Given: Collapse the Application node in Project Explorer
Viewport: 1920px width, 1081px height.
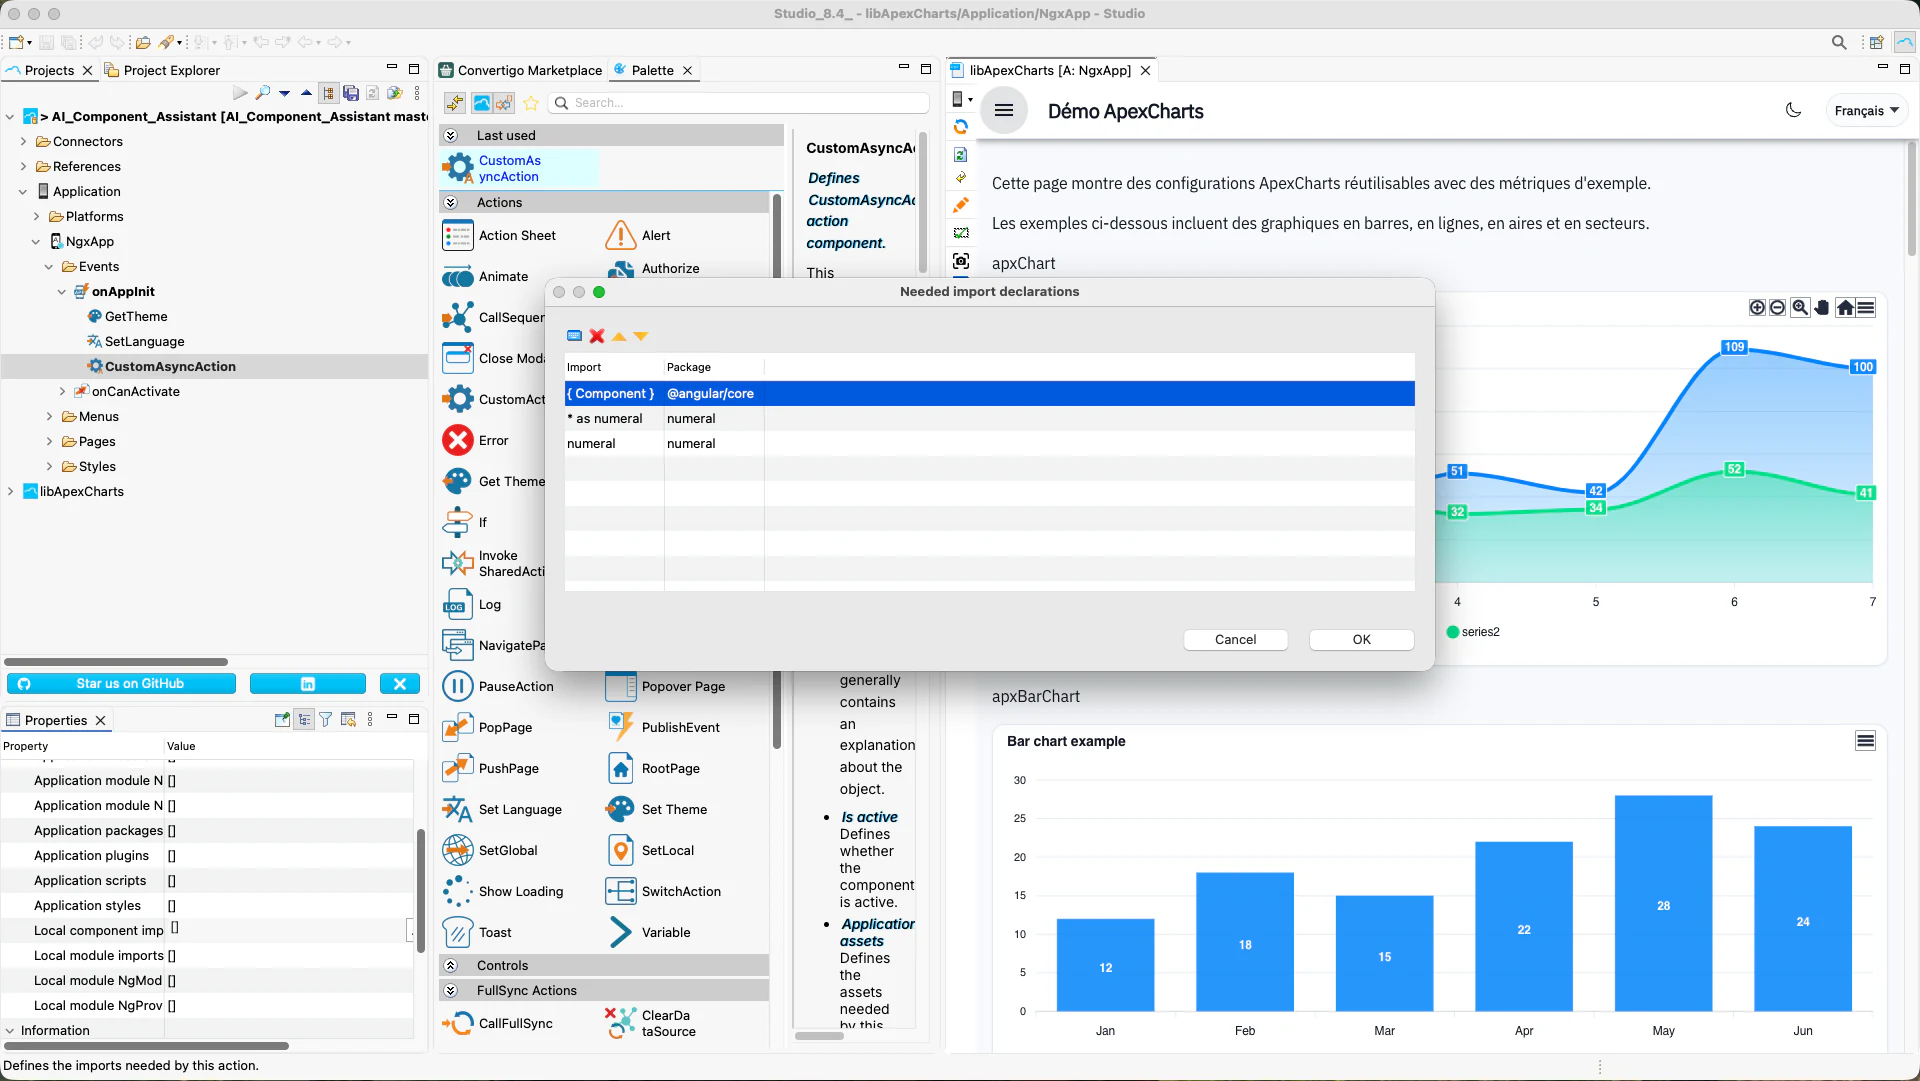Looking at the screenshot, I should click(x=22, y=190).
